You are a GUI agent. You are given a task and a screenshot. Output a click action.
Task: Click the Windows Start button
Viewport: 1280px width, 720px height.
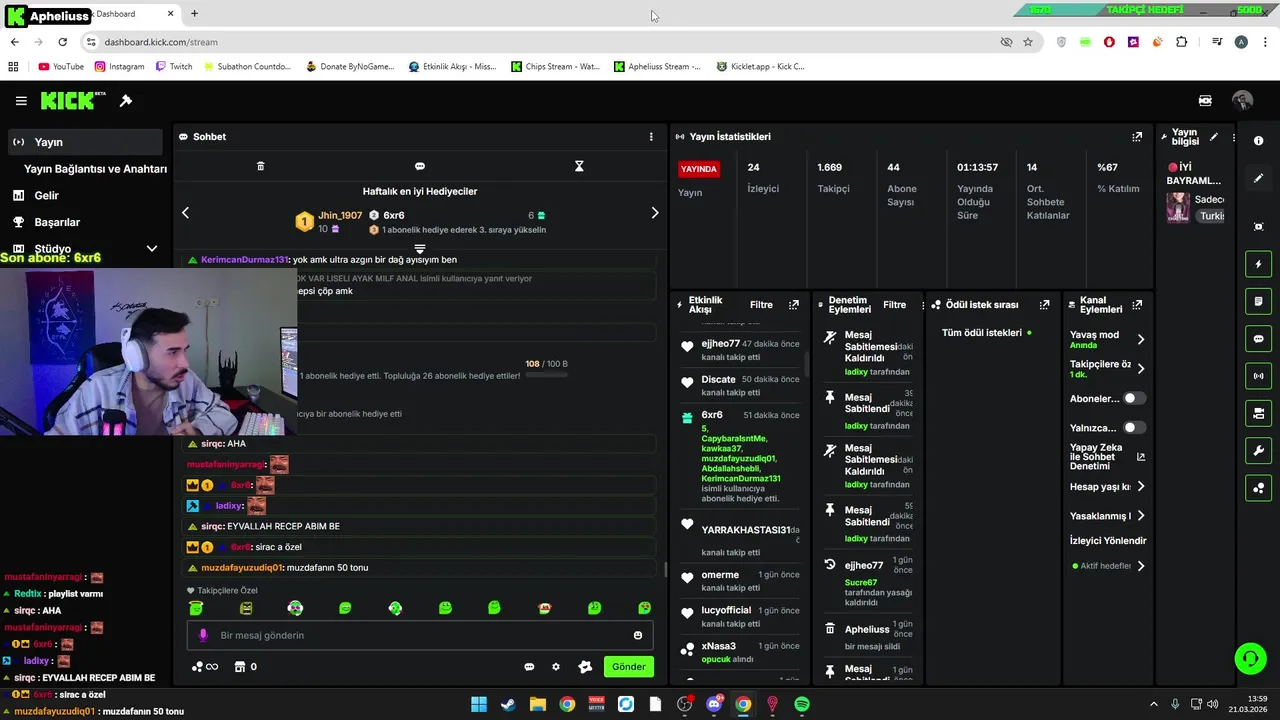479,704
